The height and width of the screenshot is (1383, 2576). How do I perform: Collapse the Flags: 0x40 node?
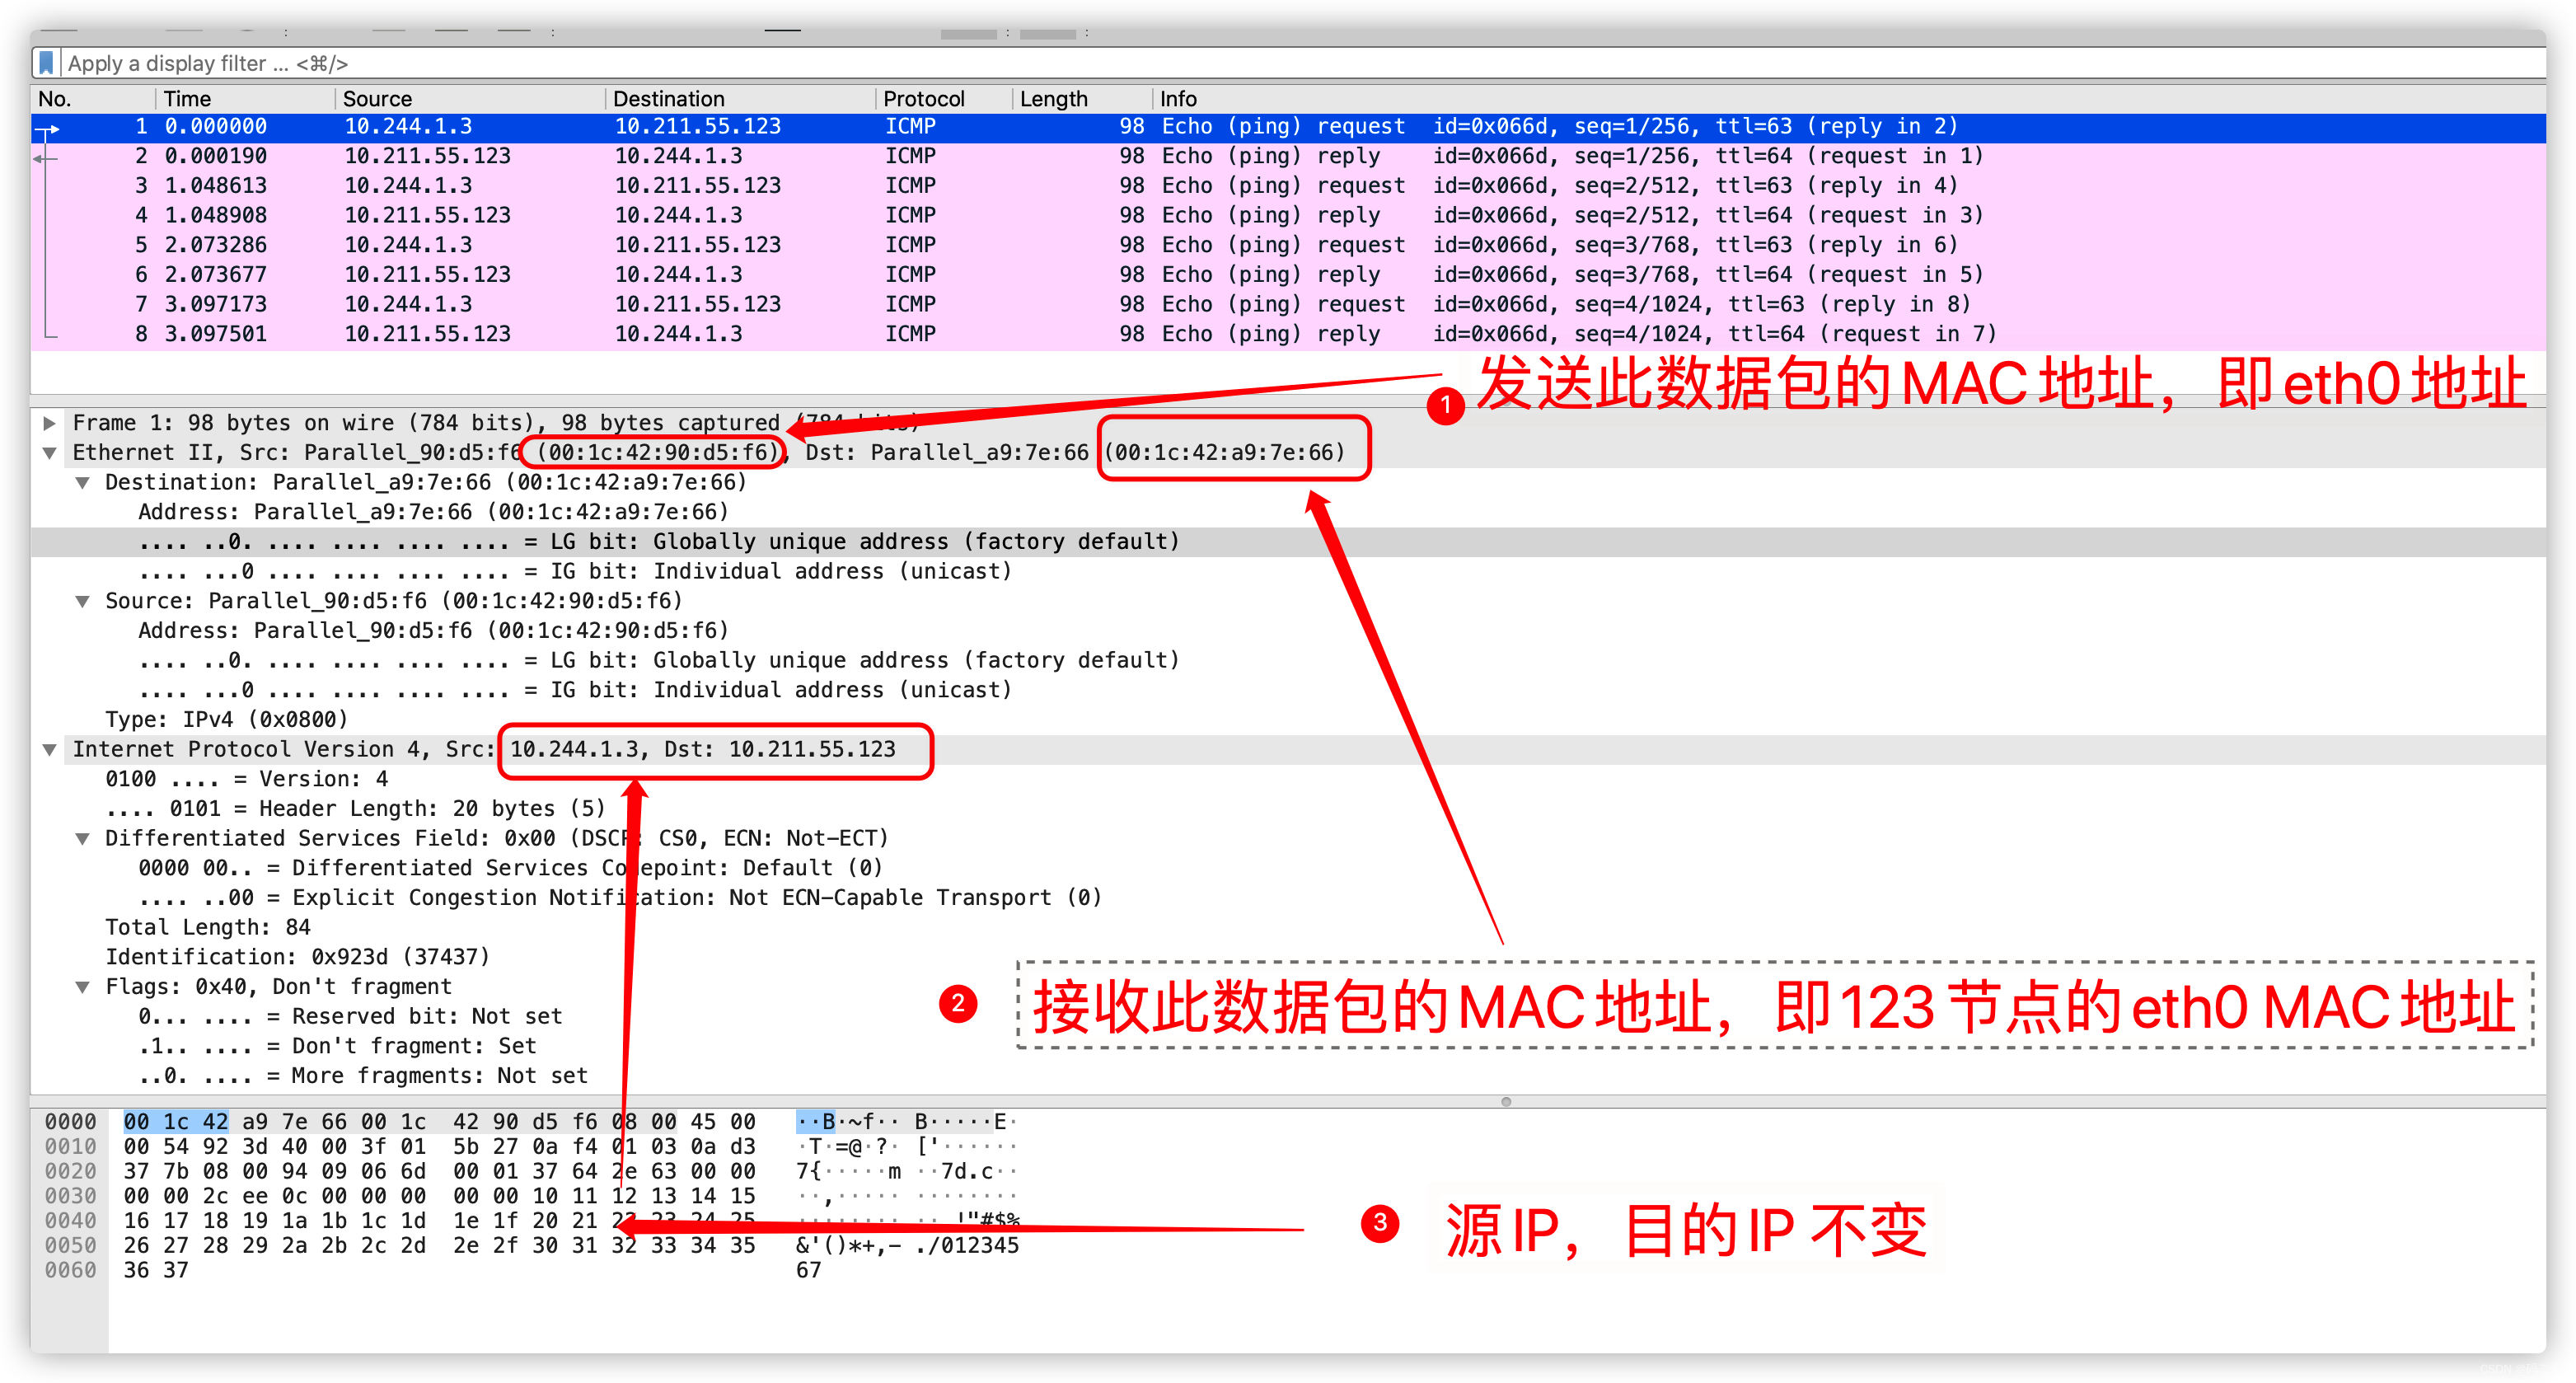pyautogui.click(x=82, y=987)
